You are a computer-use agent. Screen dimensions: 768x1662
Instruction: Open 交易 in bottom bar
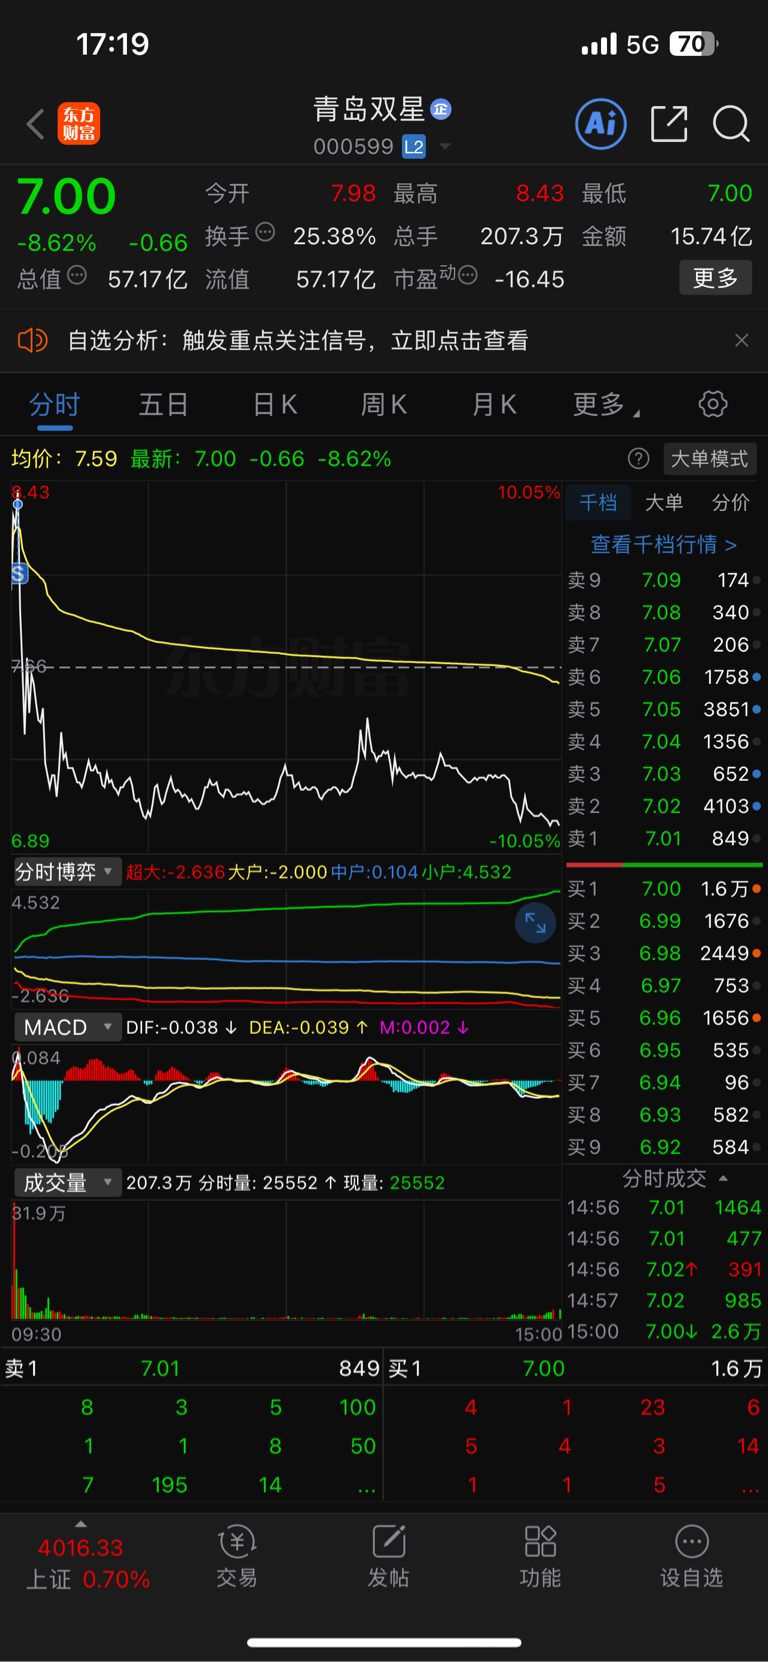point(237,1557)
